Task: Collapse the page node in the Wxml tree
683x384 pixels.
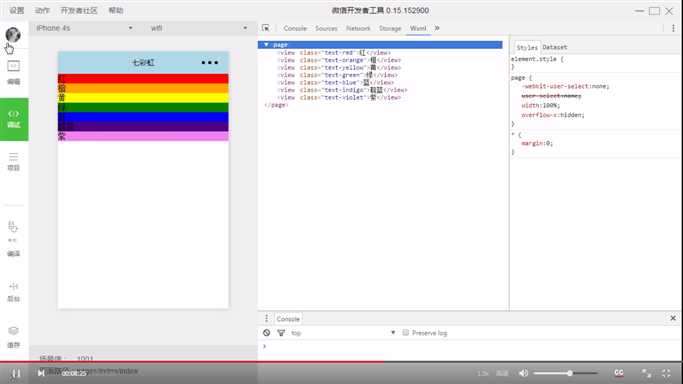Action: [266, 45]
